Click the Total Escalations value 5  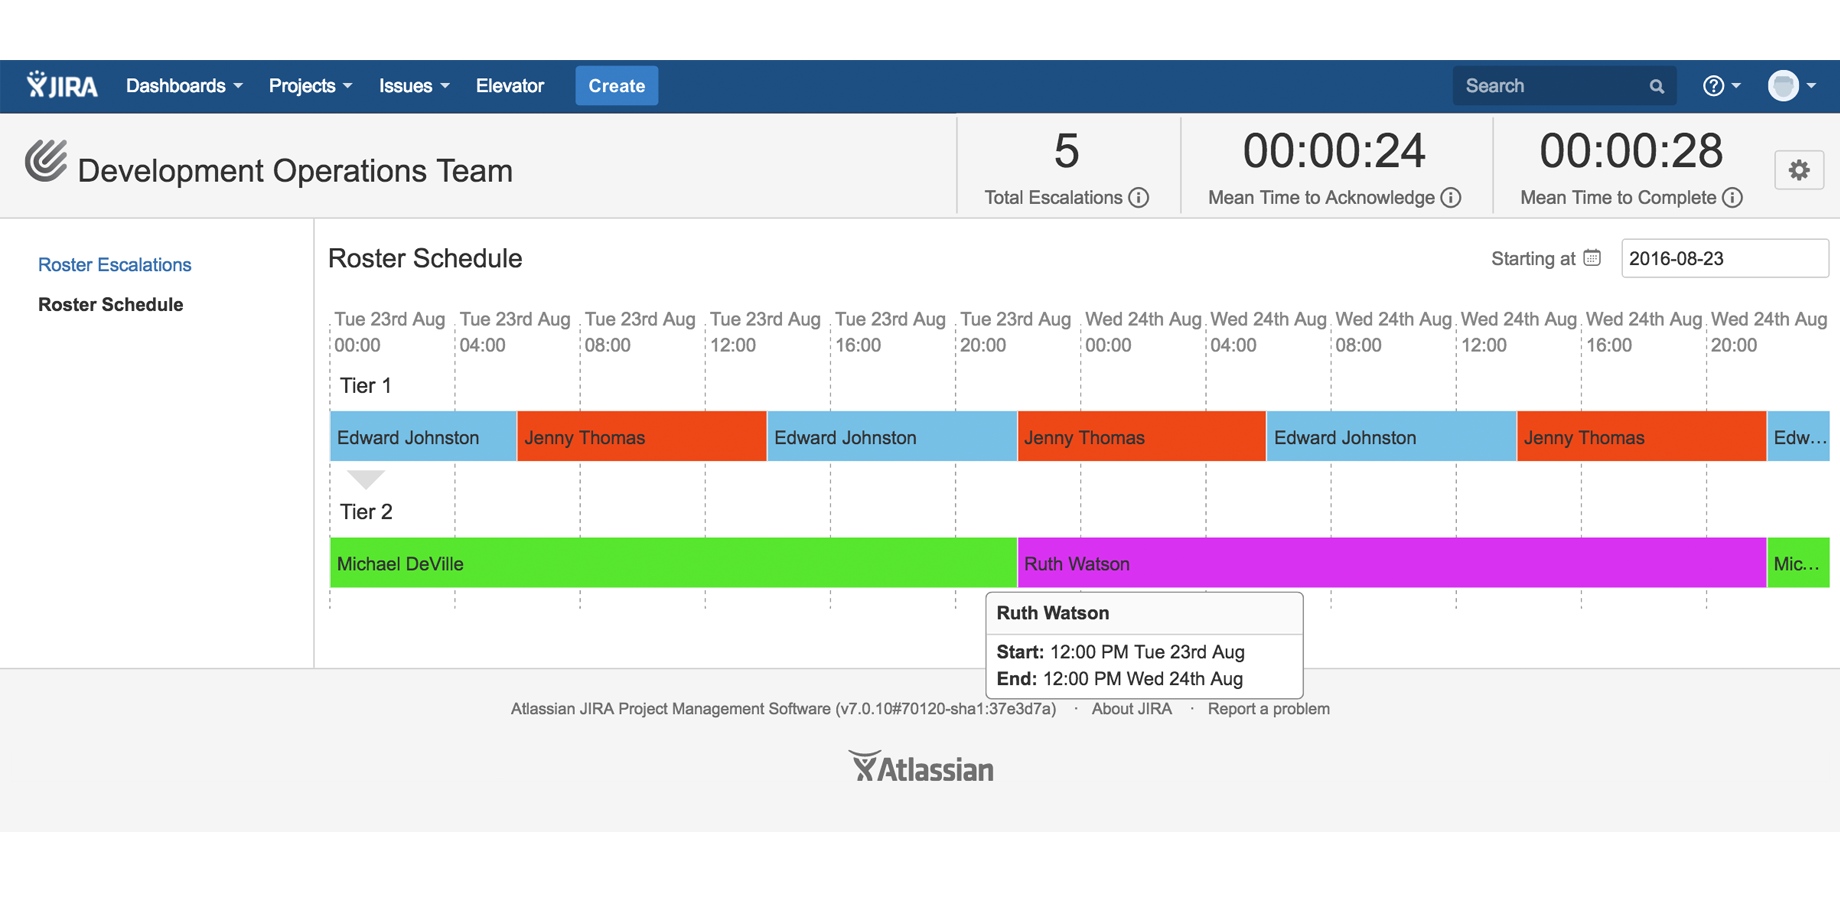1067,151
